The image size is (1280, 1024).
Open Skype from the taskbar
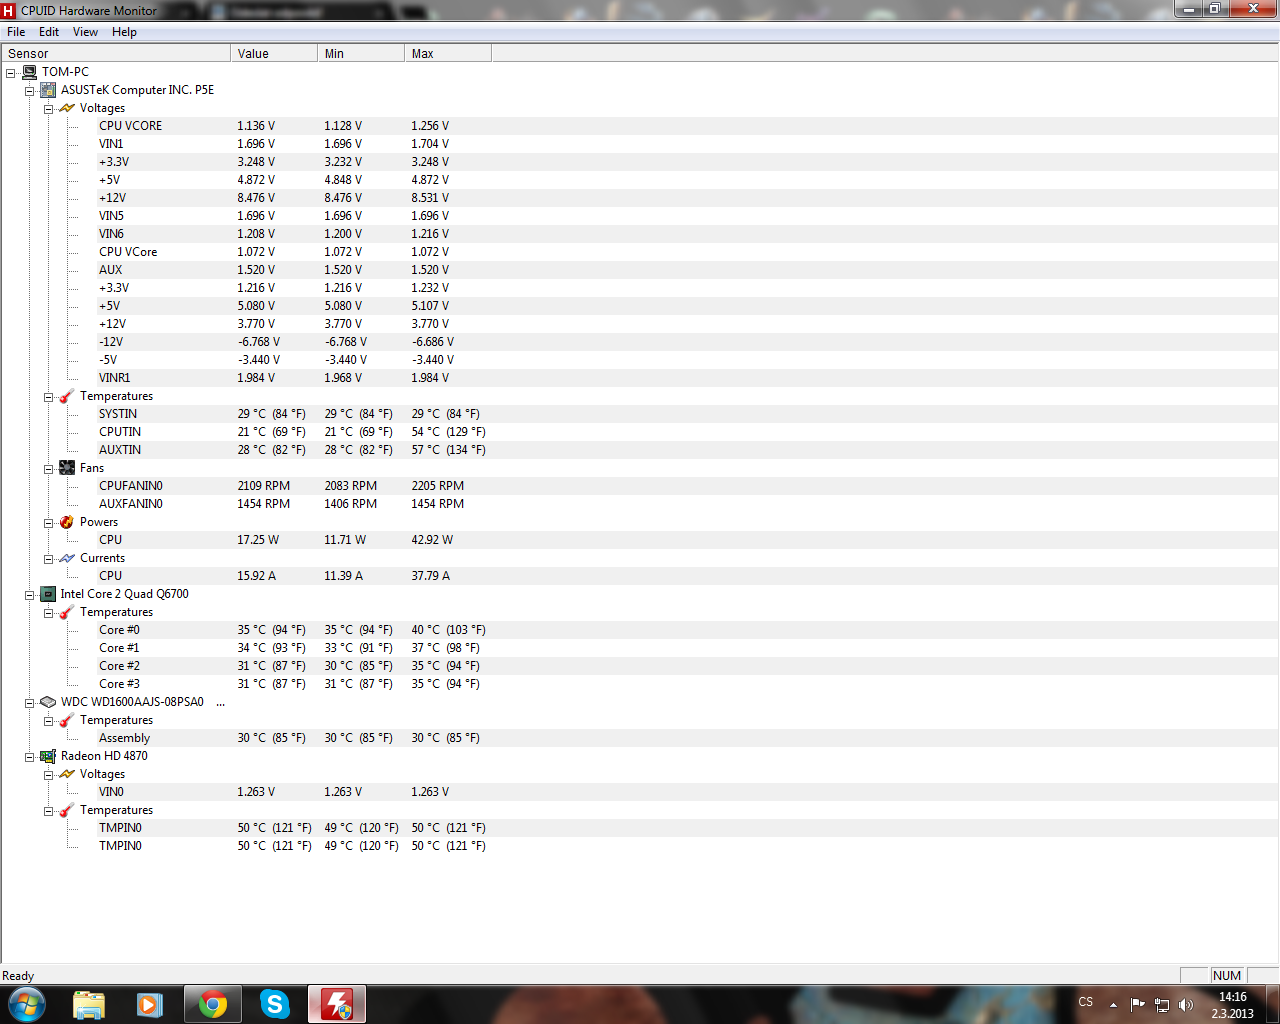[274, 1004]
